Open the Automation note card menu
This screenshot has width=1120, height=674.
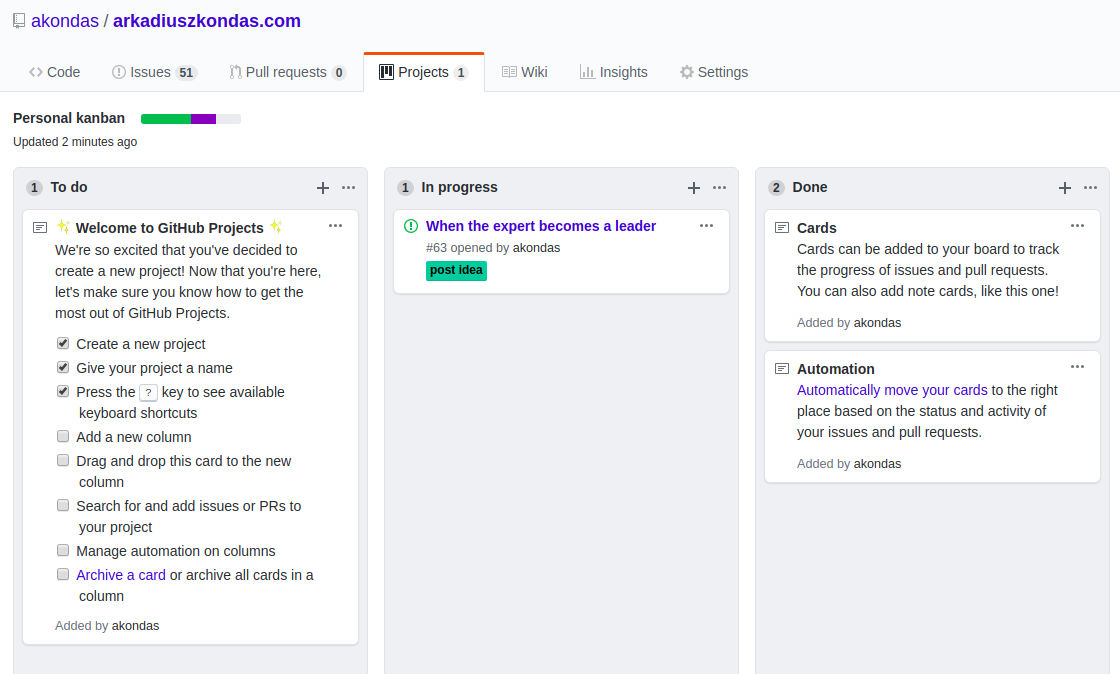pos(1077,367)
